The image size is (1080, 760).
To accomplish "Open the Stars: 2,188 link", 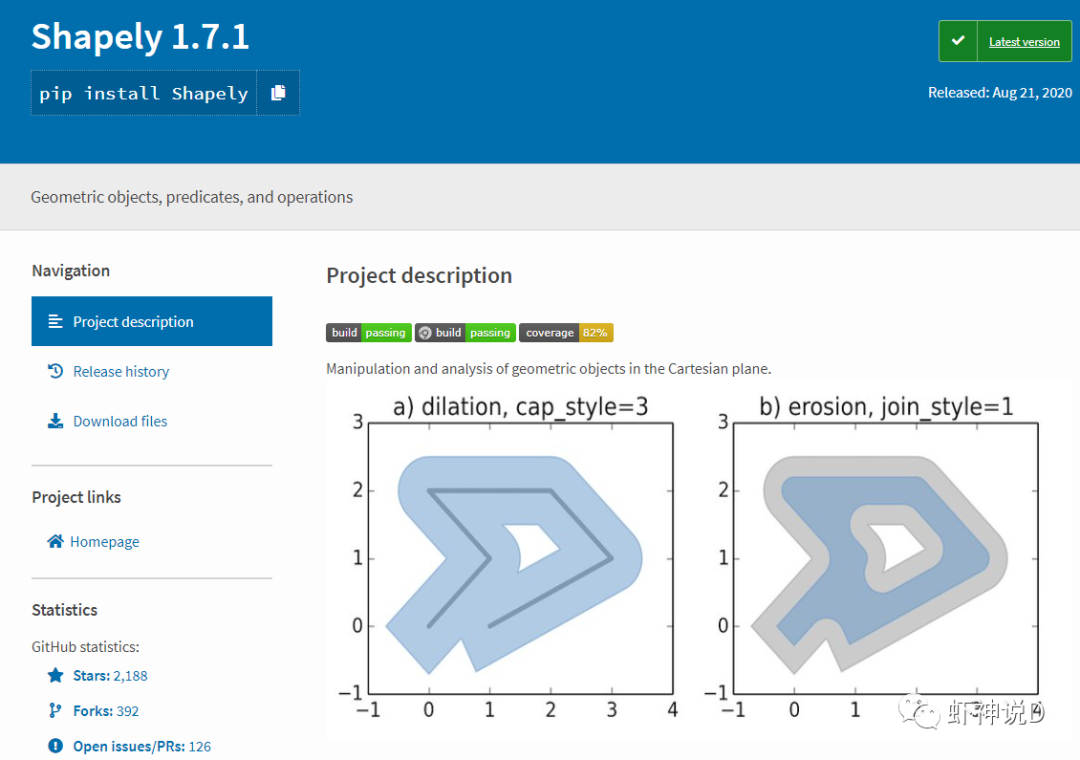I will pos(110,675).
